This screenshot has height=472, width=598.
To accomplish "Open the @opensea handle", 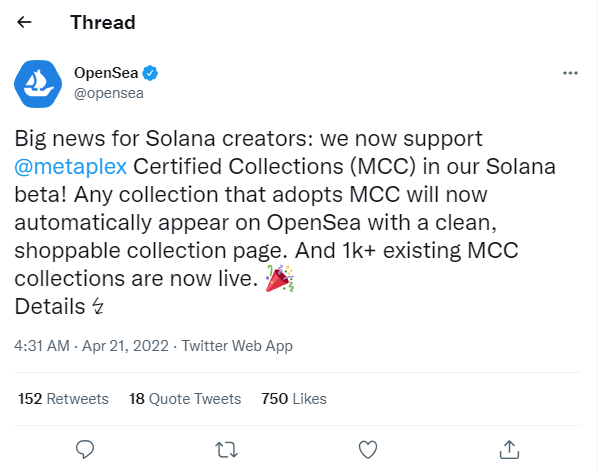I will [x=109, y=93].
